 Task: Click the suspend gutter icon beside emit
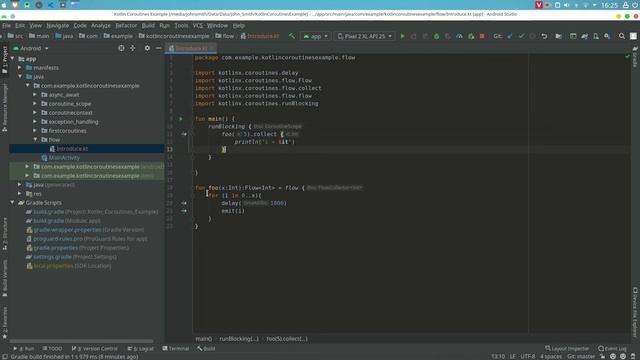click(x=184, y=211)
